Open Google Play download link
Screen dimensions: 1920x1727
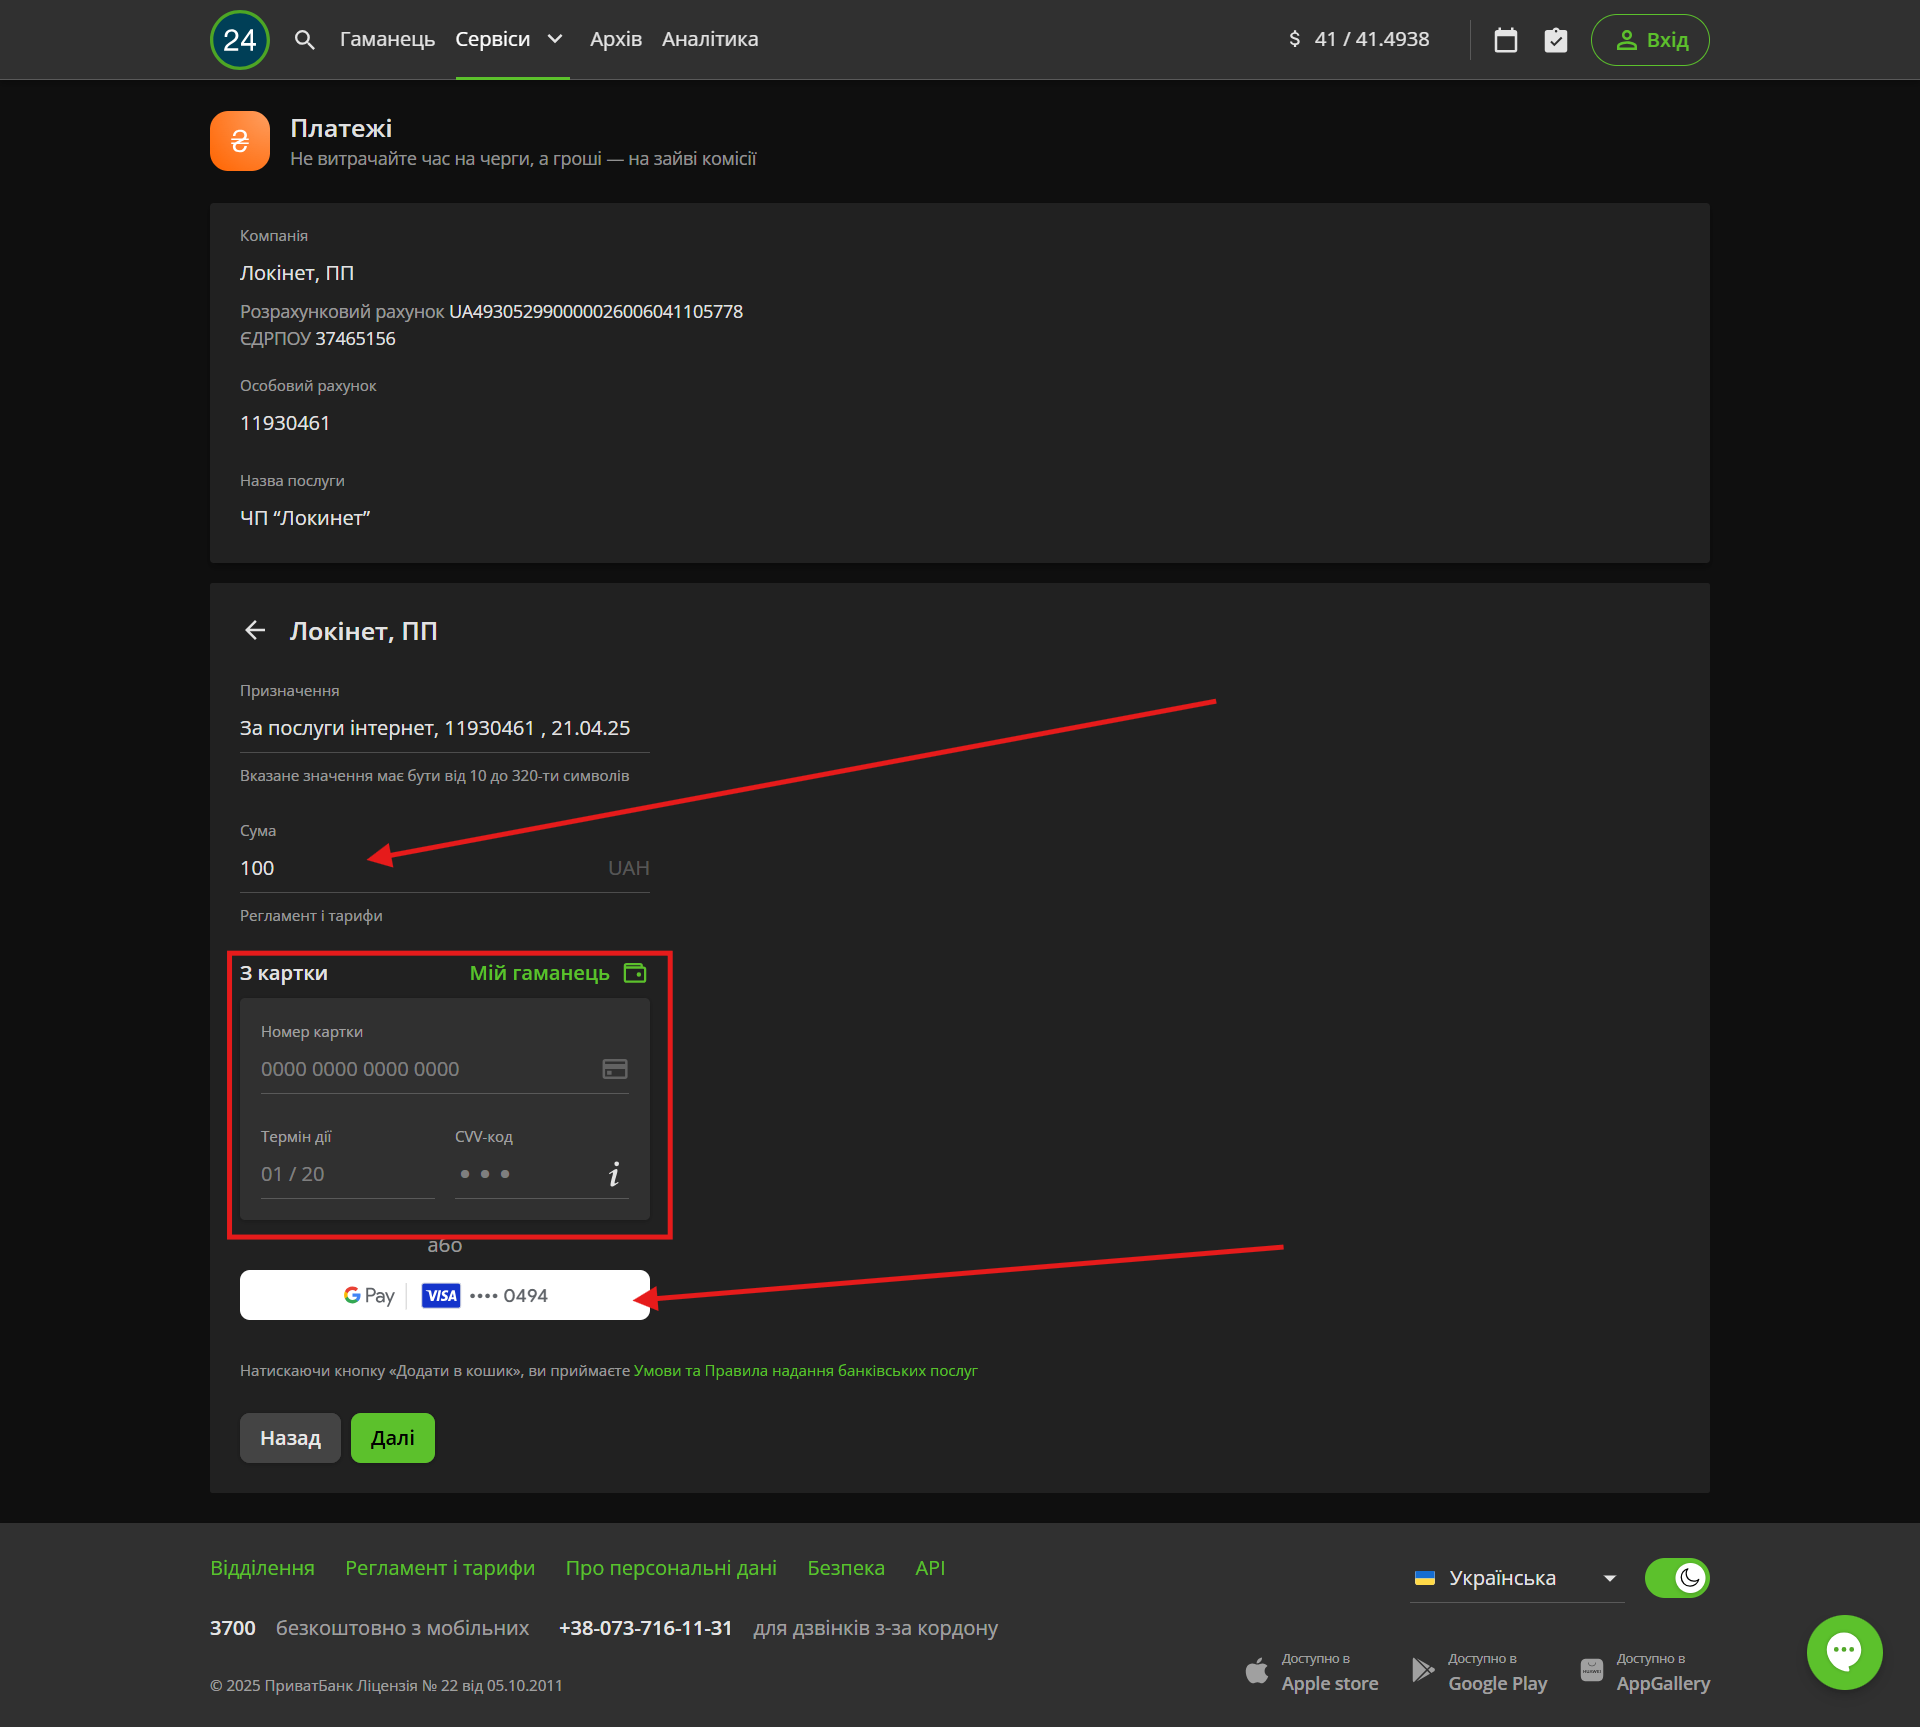coord(1479,1671)
